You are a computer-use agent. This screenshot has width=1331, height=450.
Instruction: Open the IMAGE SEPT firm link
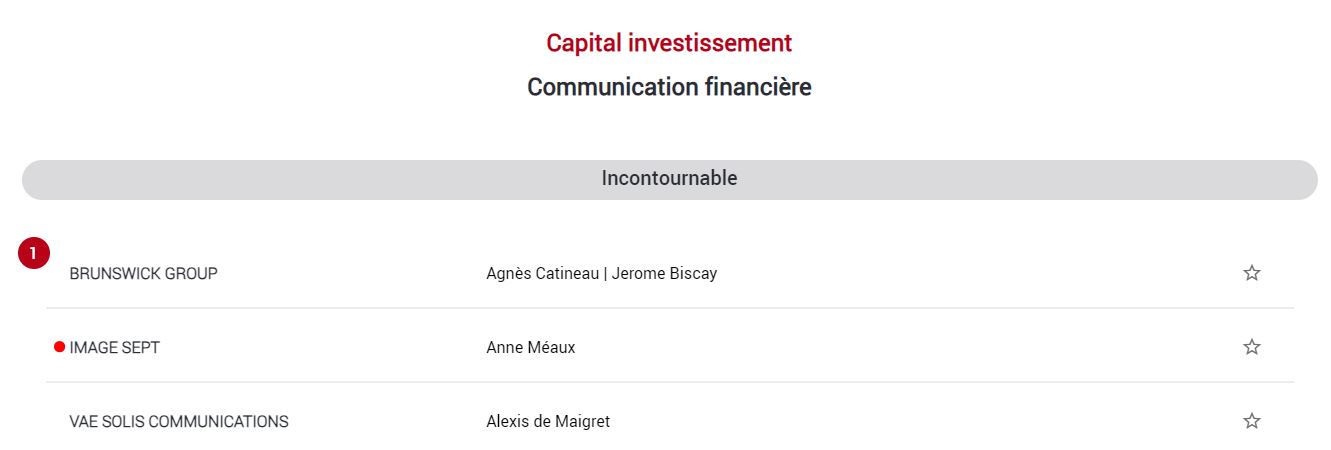(x=114, y=347)
